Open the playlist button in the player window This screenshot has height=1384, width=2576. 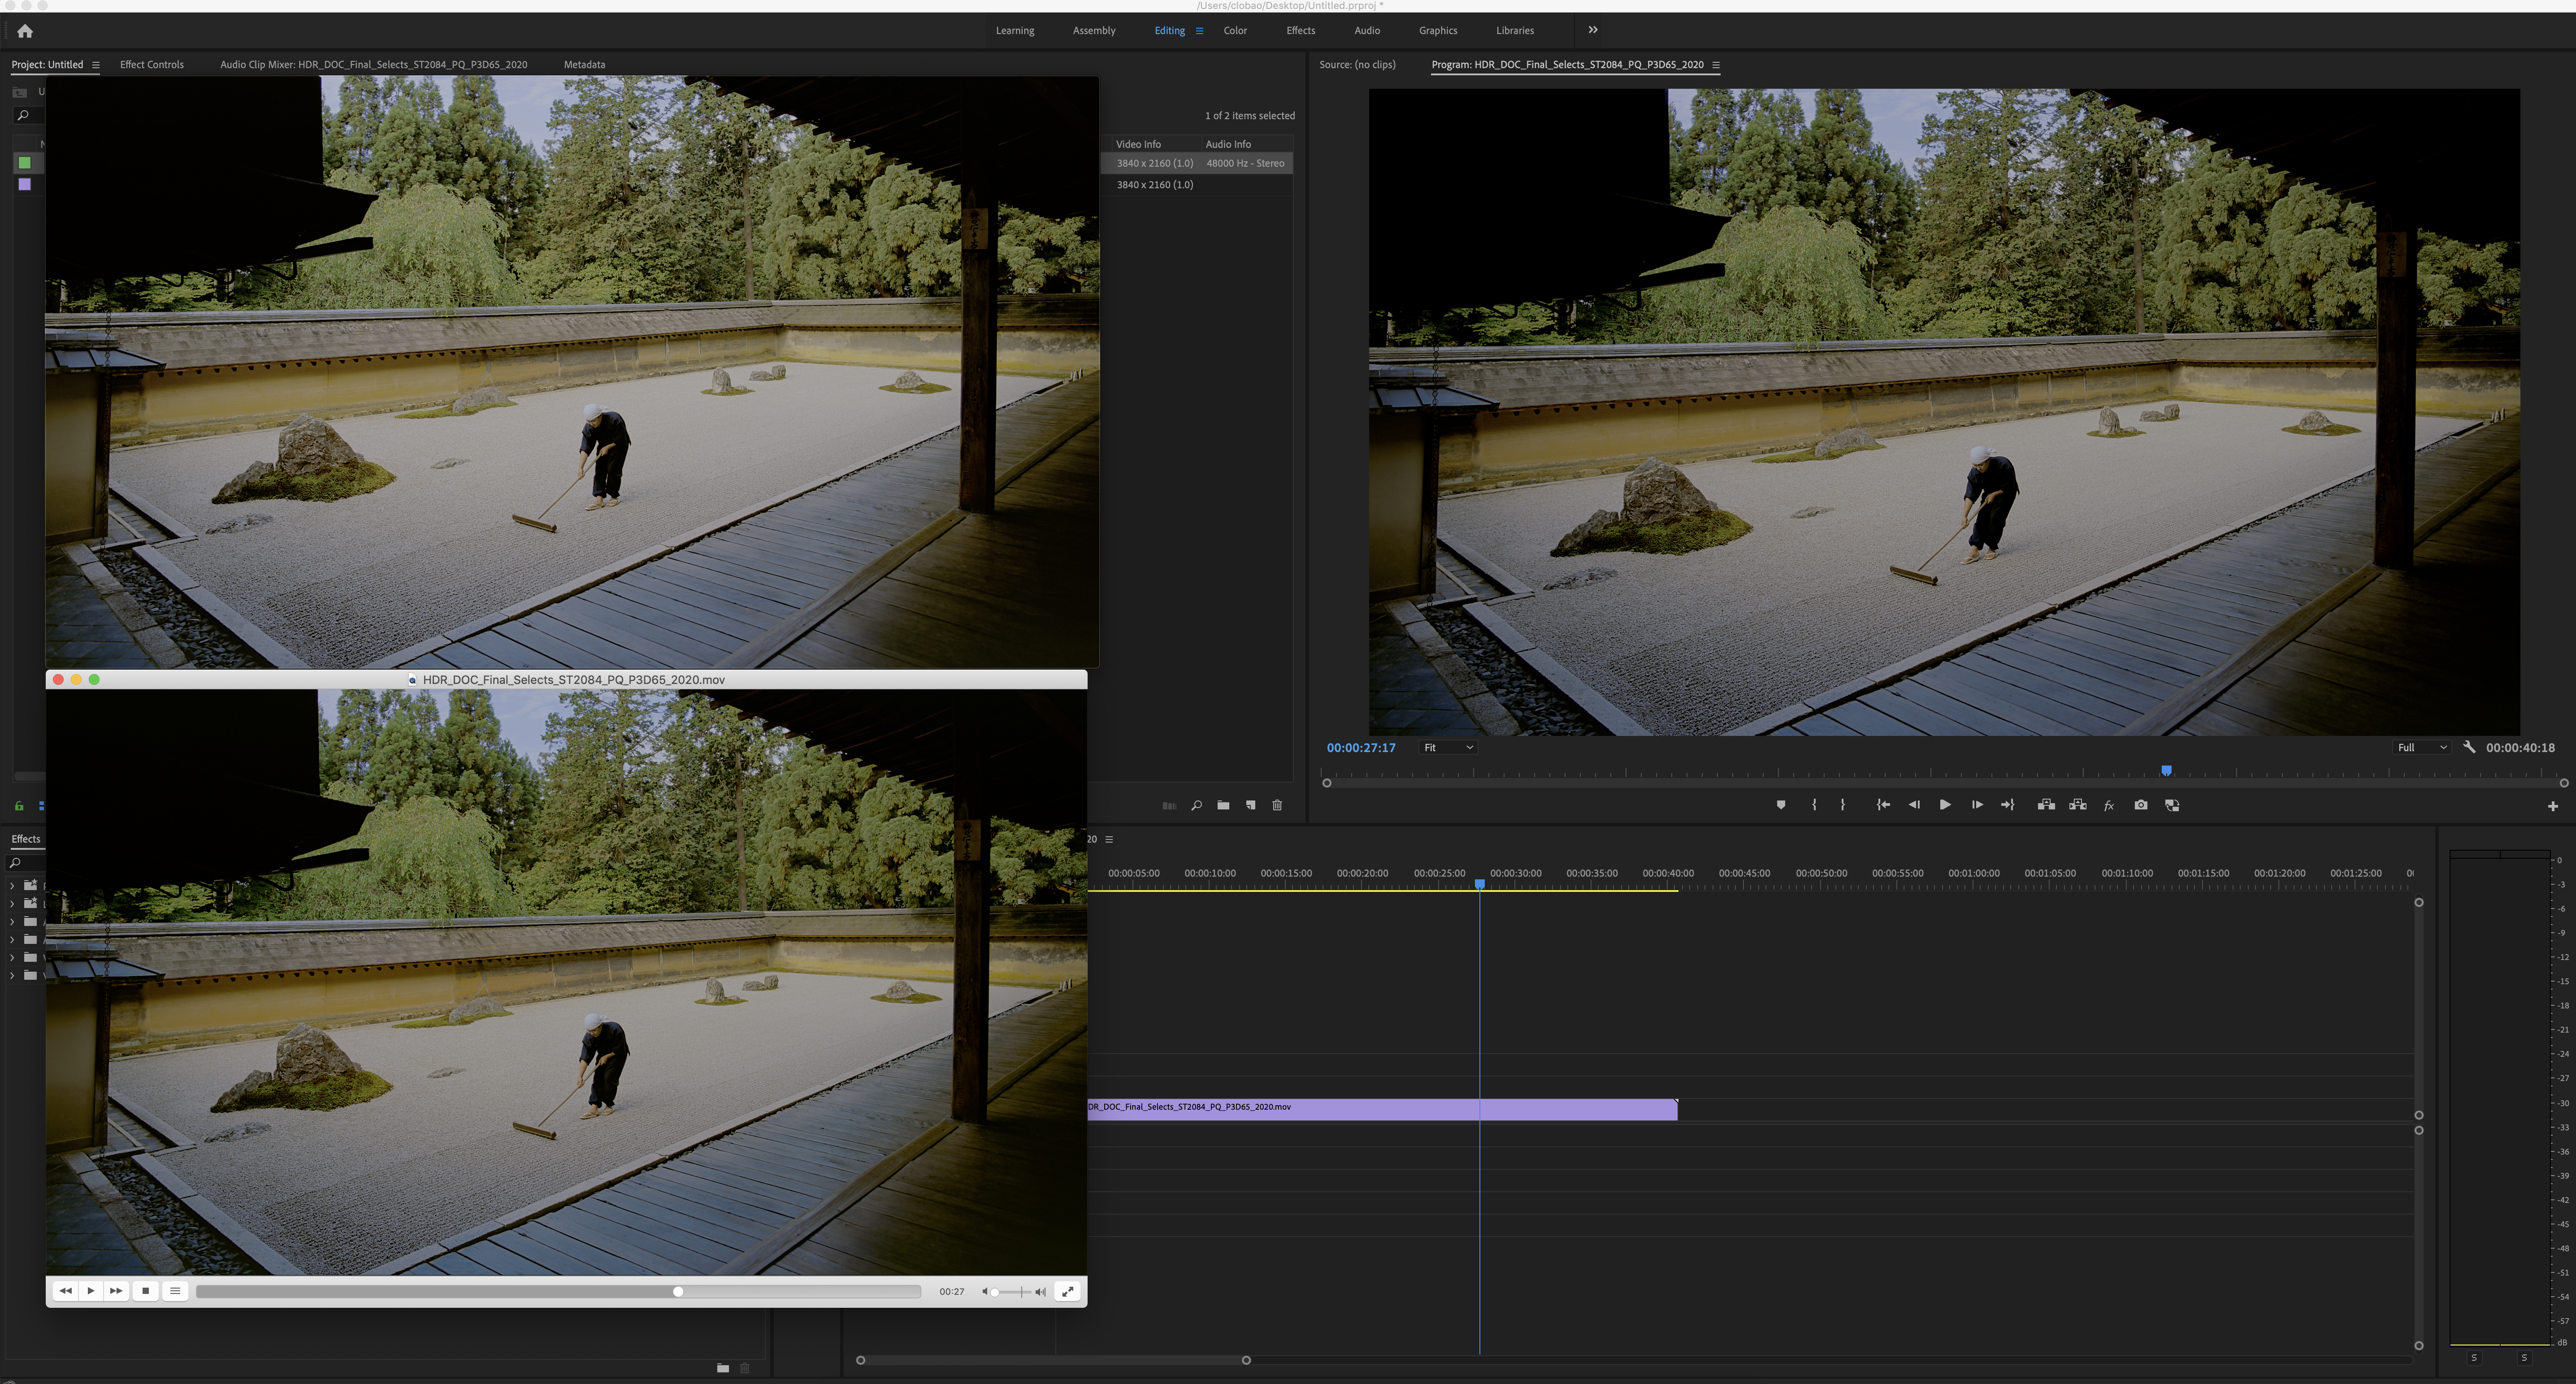pyautogui.click(x=175, y=1291)
